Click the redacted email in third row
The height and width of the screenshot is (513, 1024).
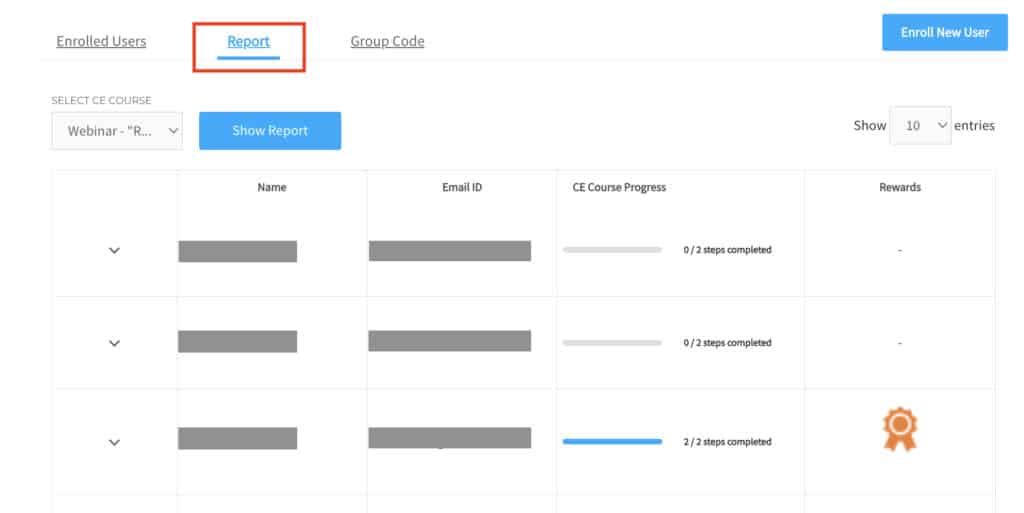point(449,438)
